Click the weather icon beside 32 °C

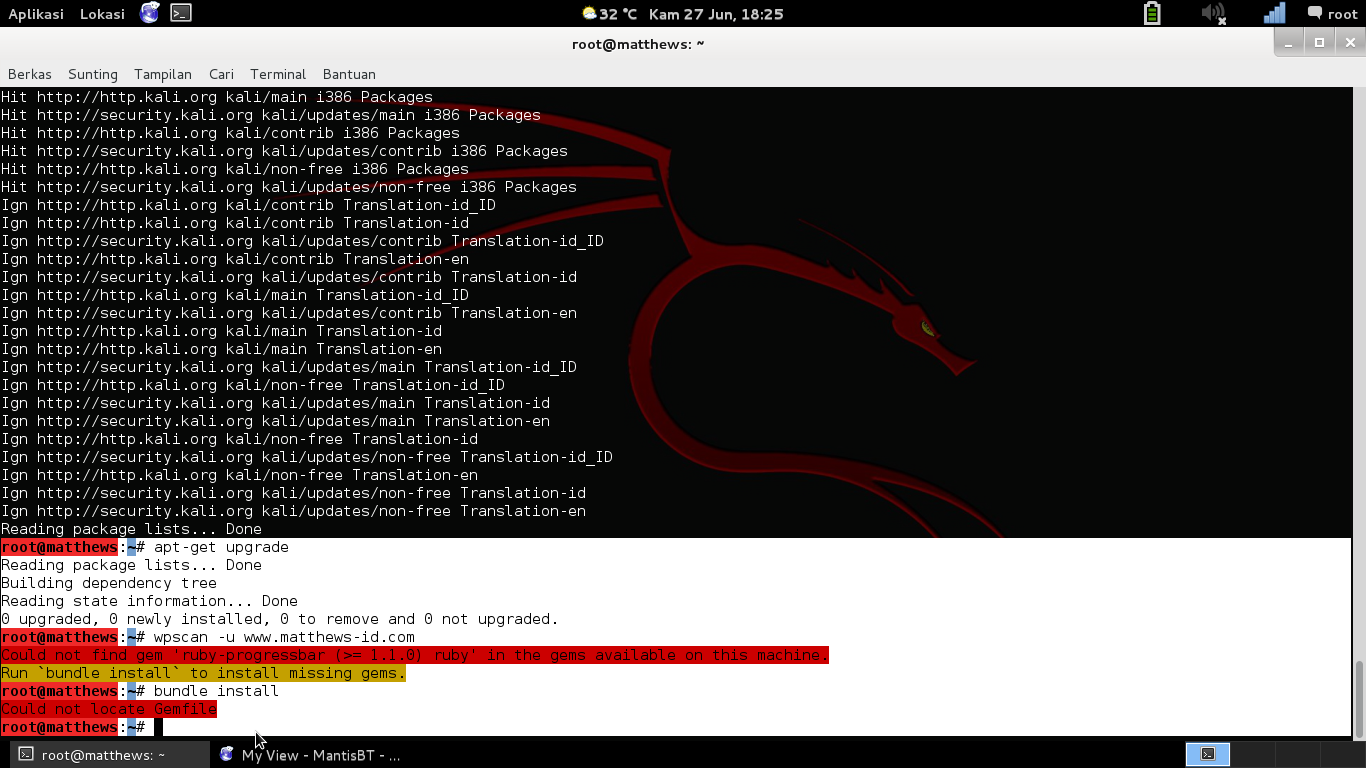(x=589, y=14)
